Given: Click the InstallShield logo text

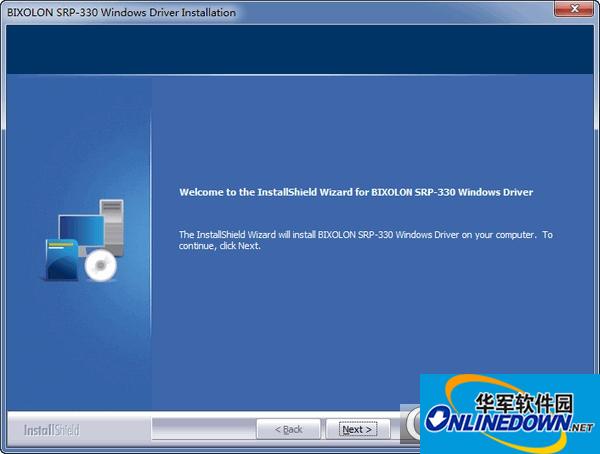Looking at the screenshot, I should [x=52, y=430].
